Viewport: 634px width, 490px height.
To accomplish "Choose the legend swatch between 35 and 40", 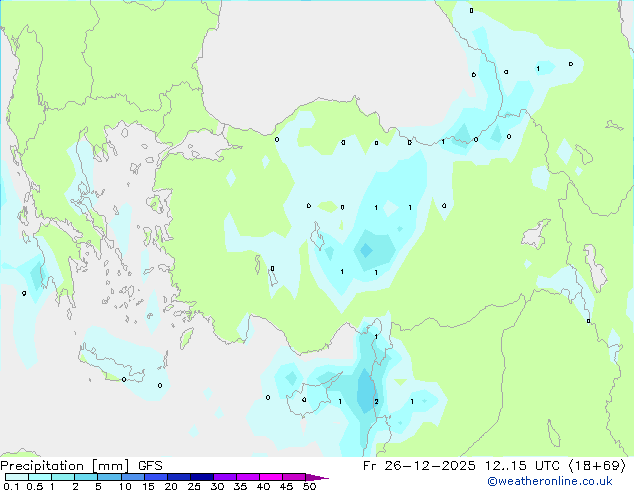I will point(247,477).
